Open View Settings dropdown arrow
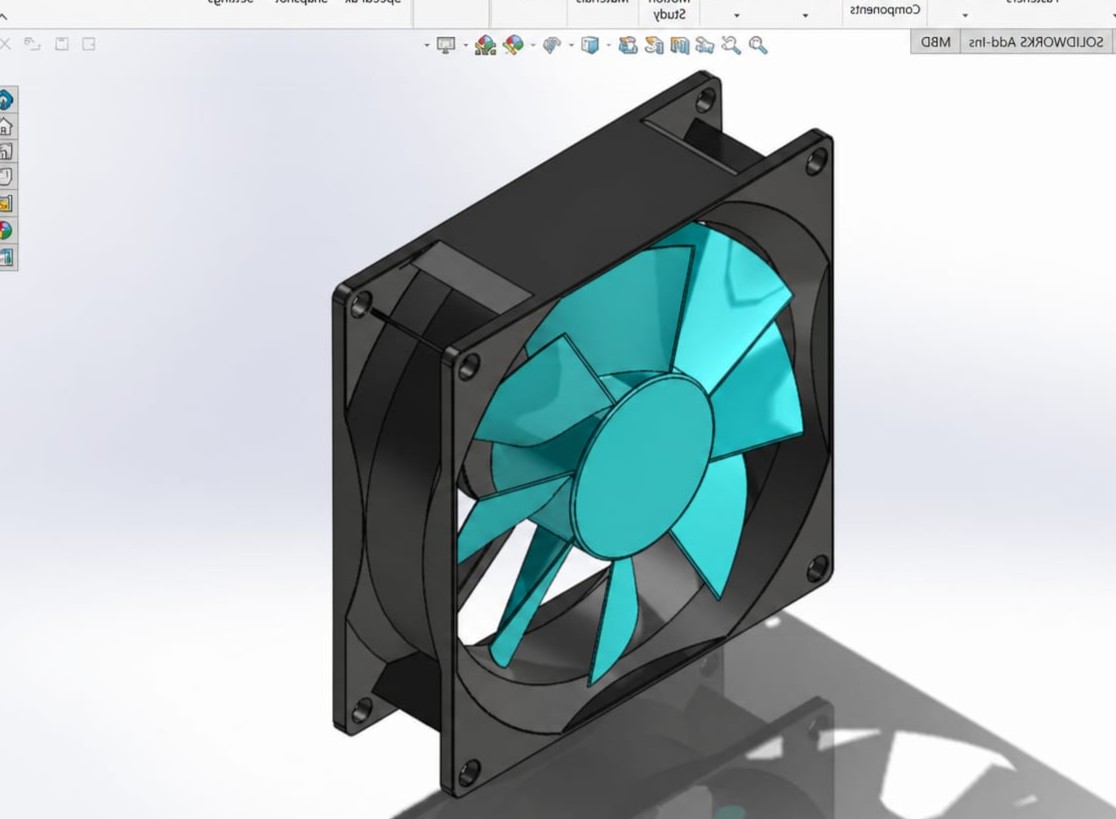The image size is (1116, 819). point(427,46)
